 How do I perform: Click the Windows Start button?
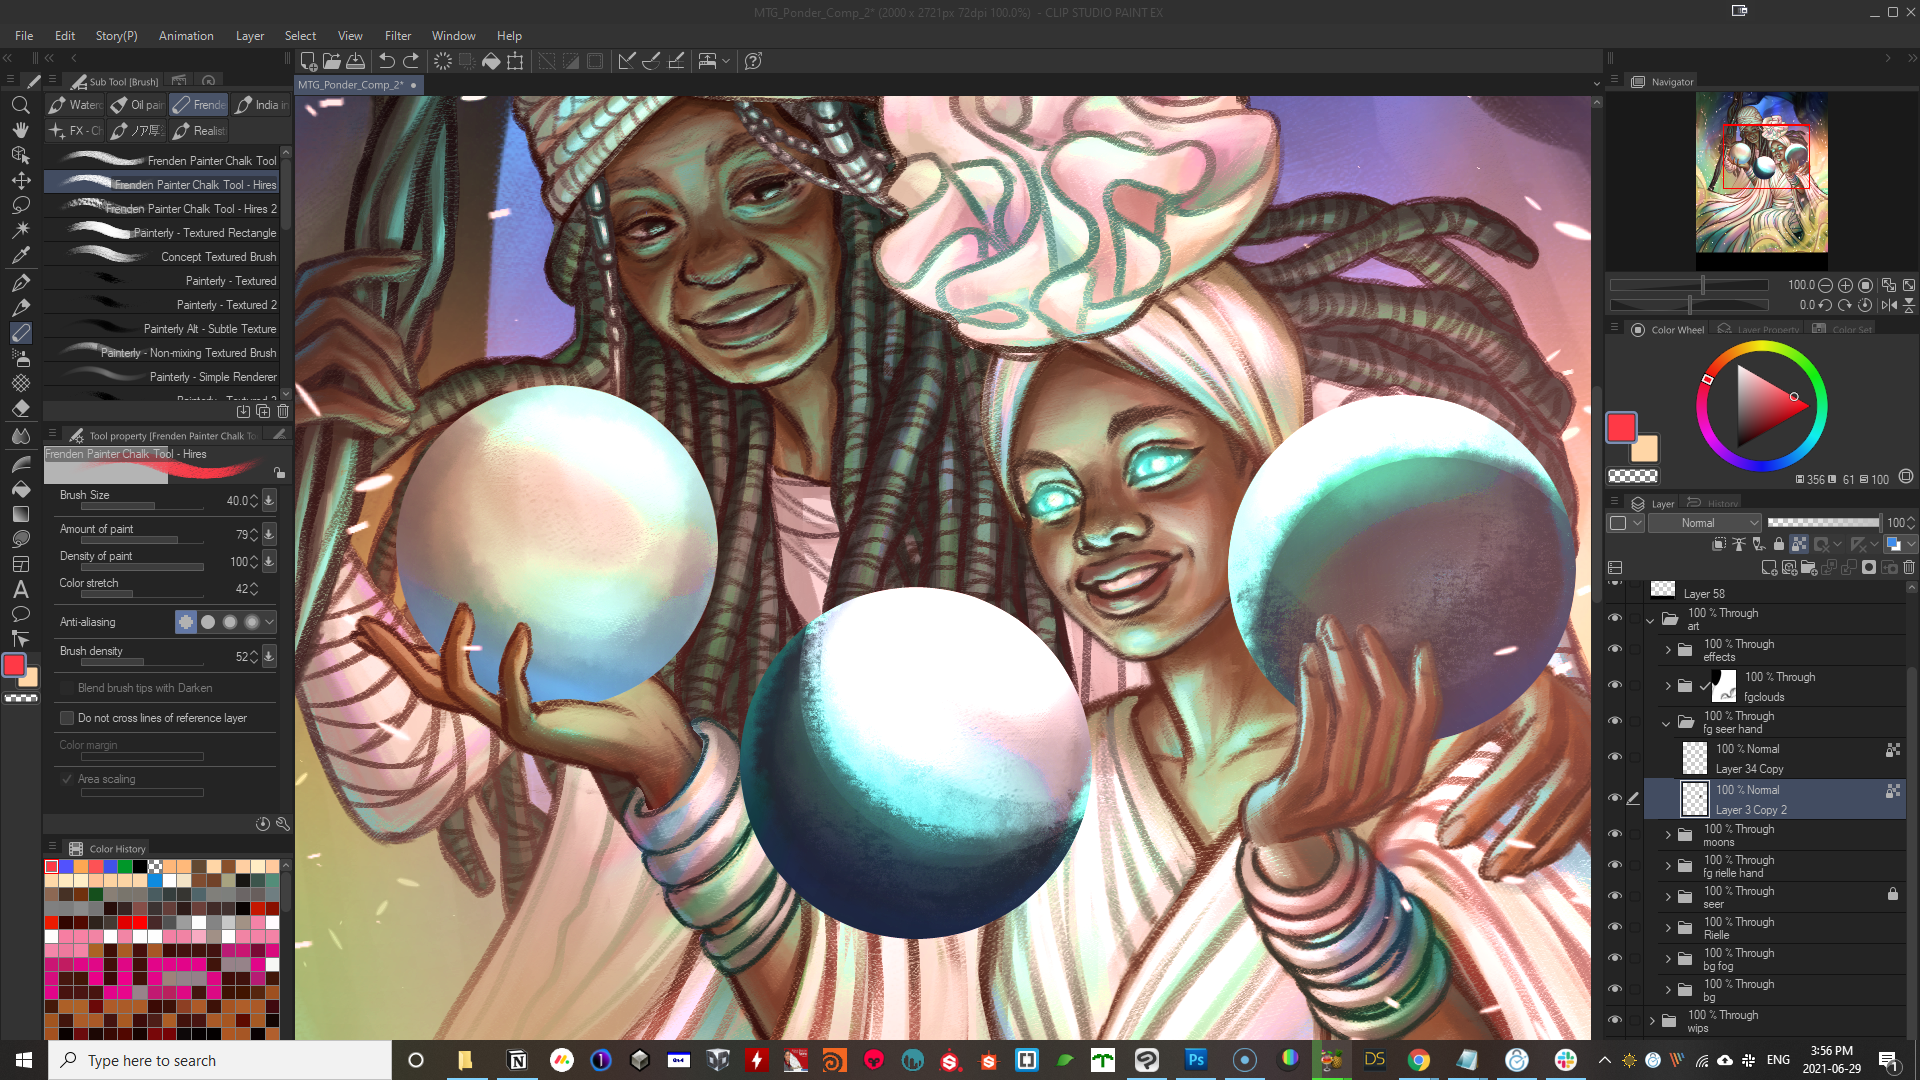point(24,1060)
